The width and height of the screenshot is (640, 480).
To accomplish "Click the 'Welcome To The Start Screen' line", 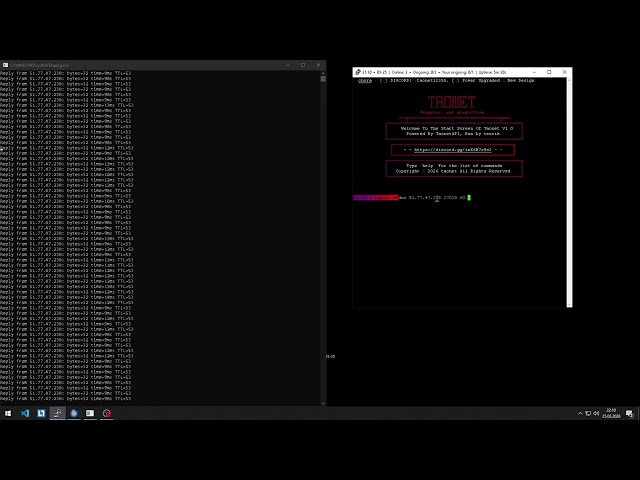I will point(457,128).
